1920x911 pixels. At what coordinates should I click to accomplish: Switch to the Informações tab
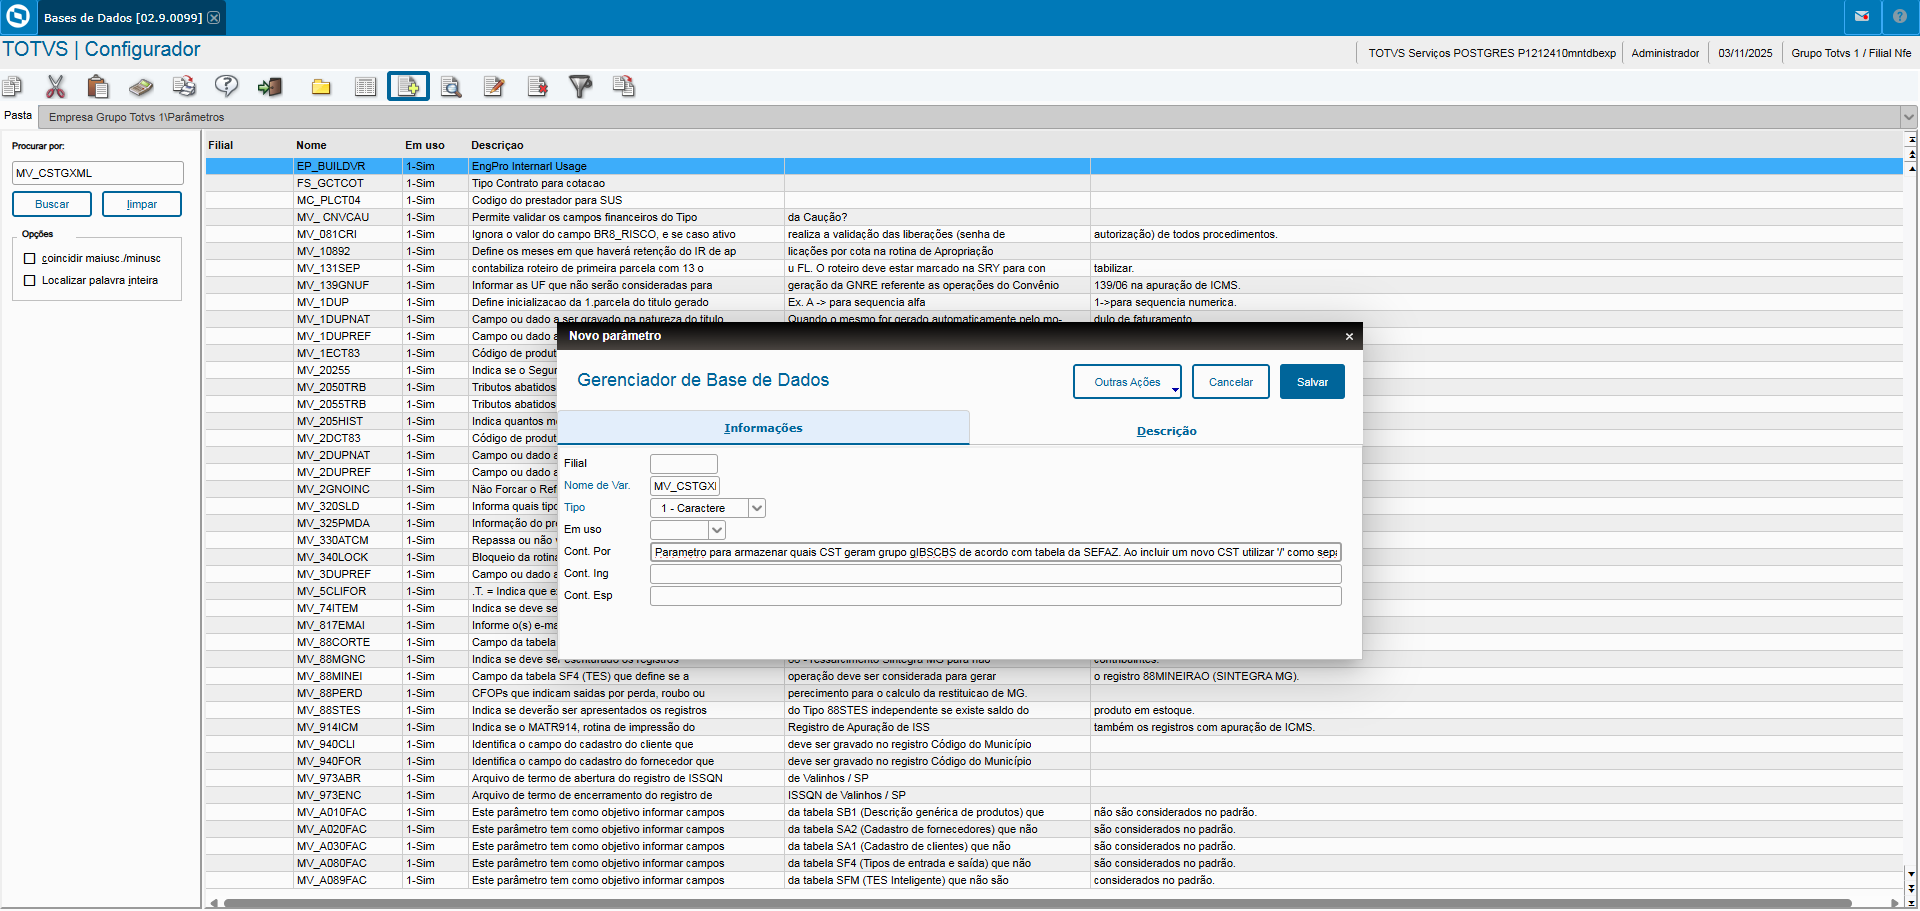click(x=763, y=428)
